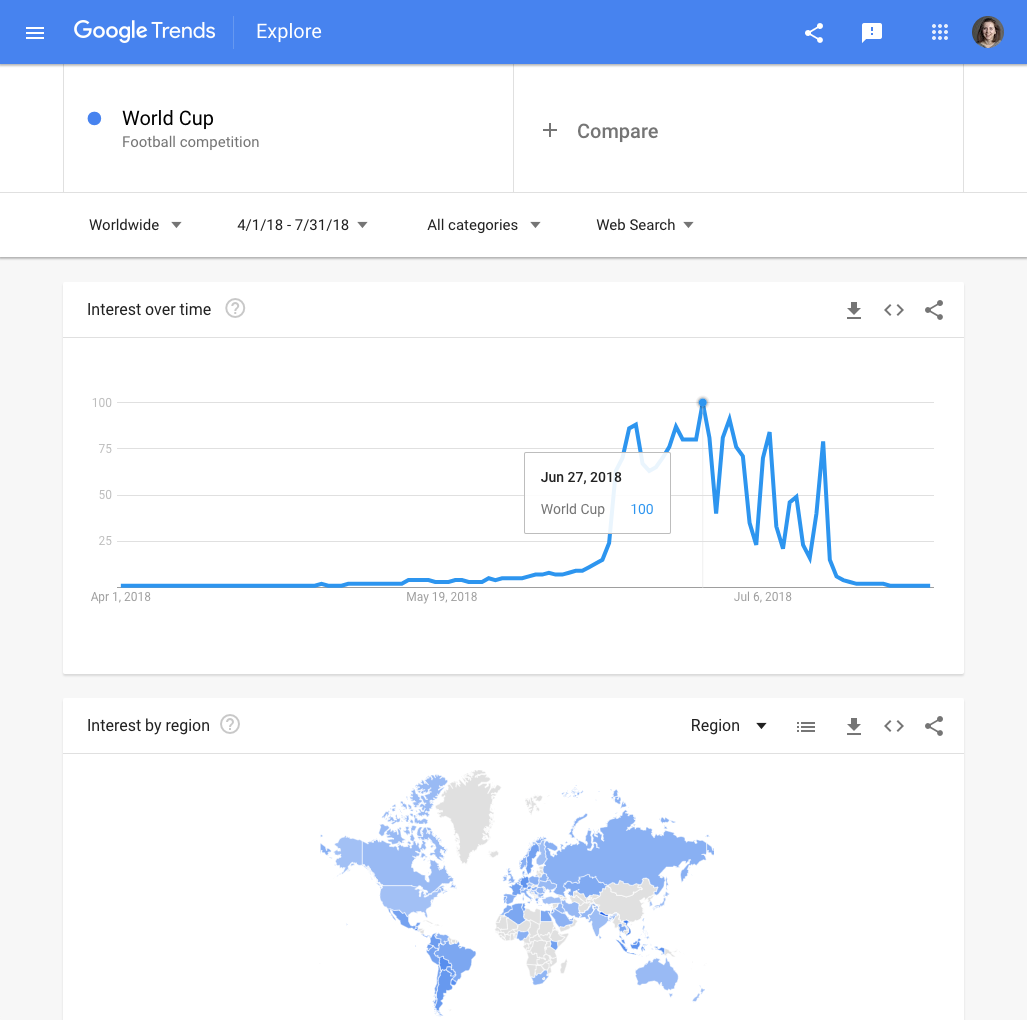Open help for Interest by region
Screen dimensions: 1027x1020
tap(230, 725)
